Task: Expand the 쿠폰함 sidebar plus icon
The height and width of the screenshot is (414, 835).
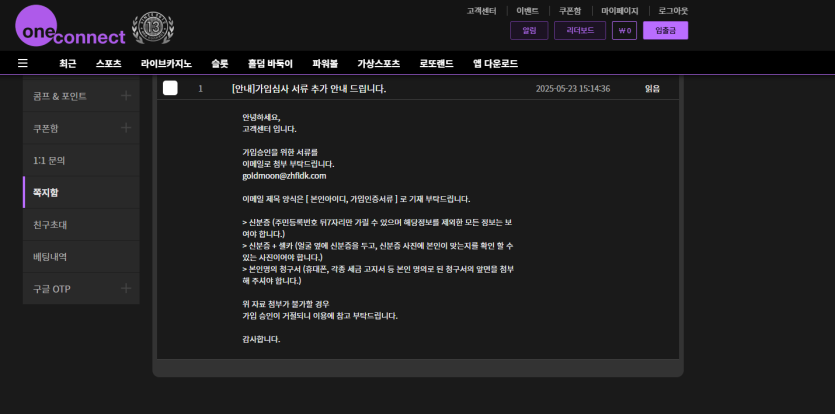Action: [x=126, y=128]
